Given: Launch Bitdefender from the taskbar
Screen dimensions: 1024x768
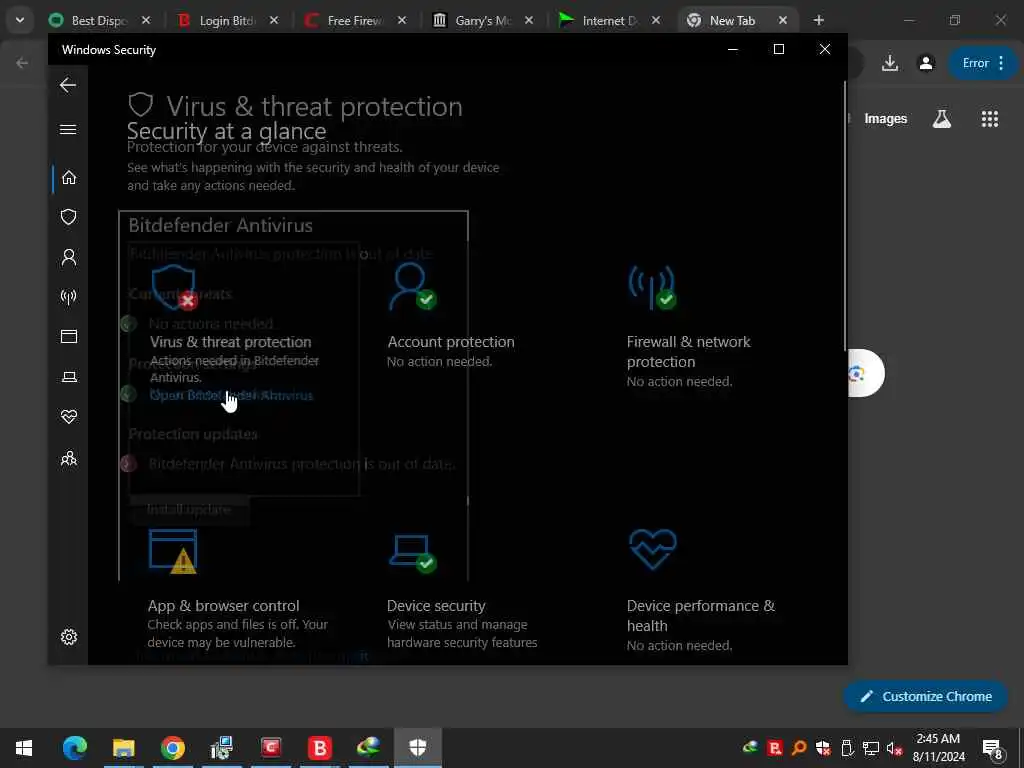Looking at the screenshot, I should (319, 748).
